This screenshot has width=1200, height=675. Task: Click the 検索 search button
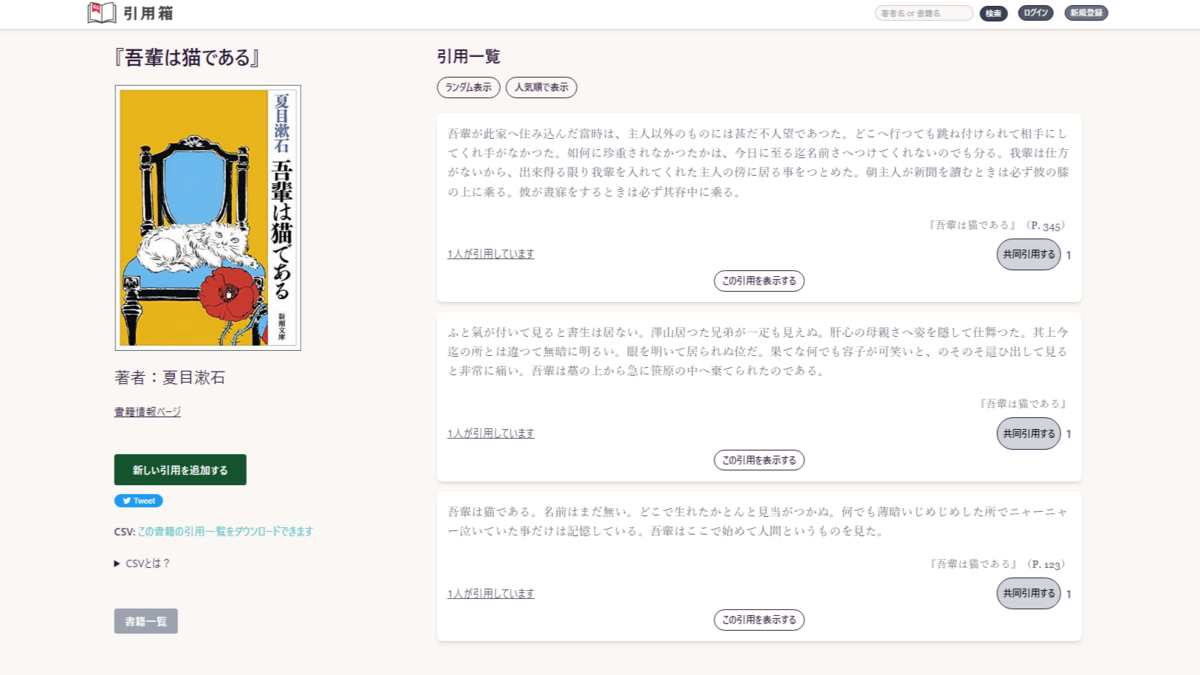pos(992,13)
